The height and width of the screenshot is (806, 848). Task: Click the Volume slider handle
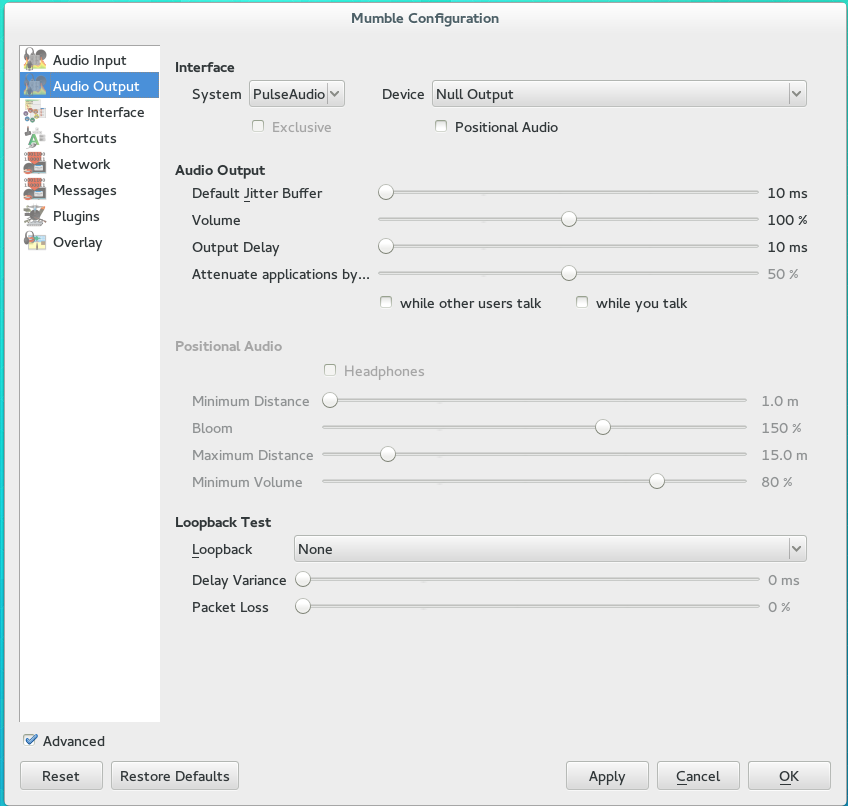569,220
